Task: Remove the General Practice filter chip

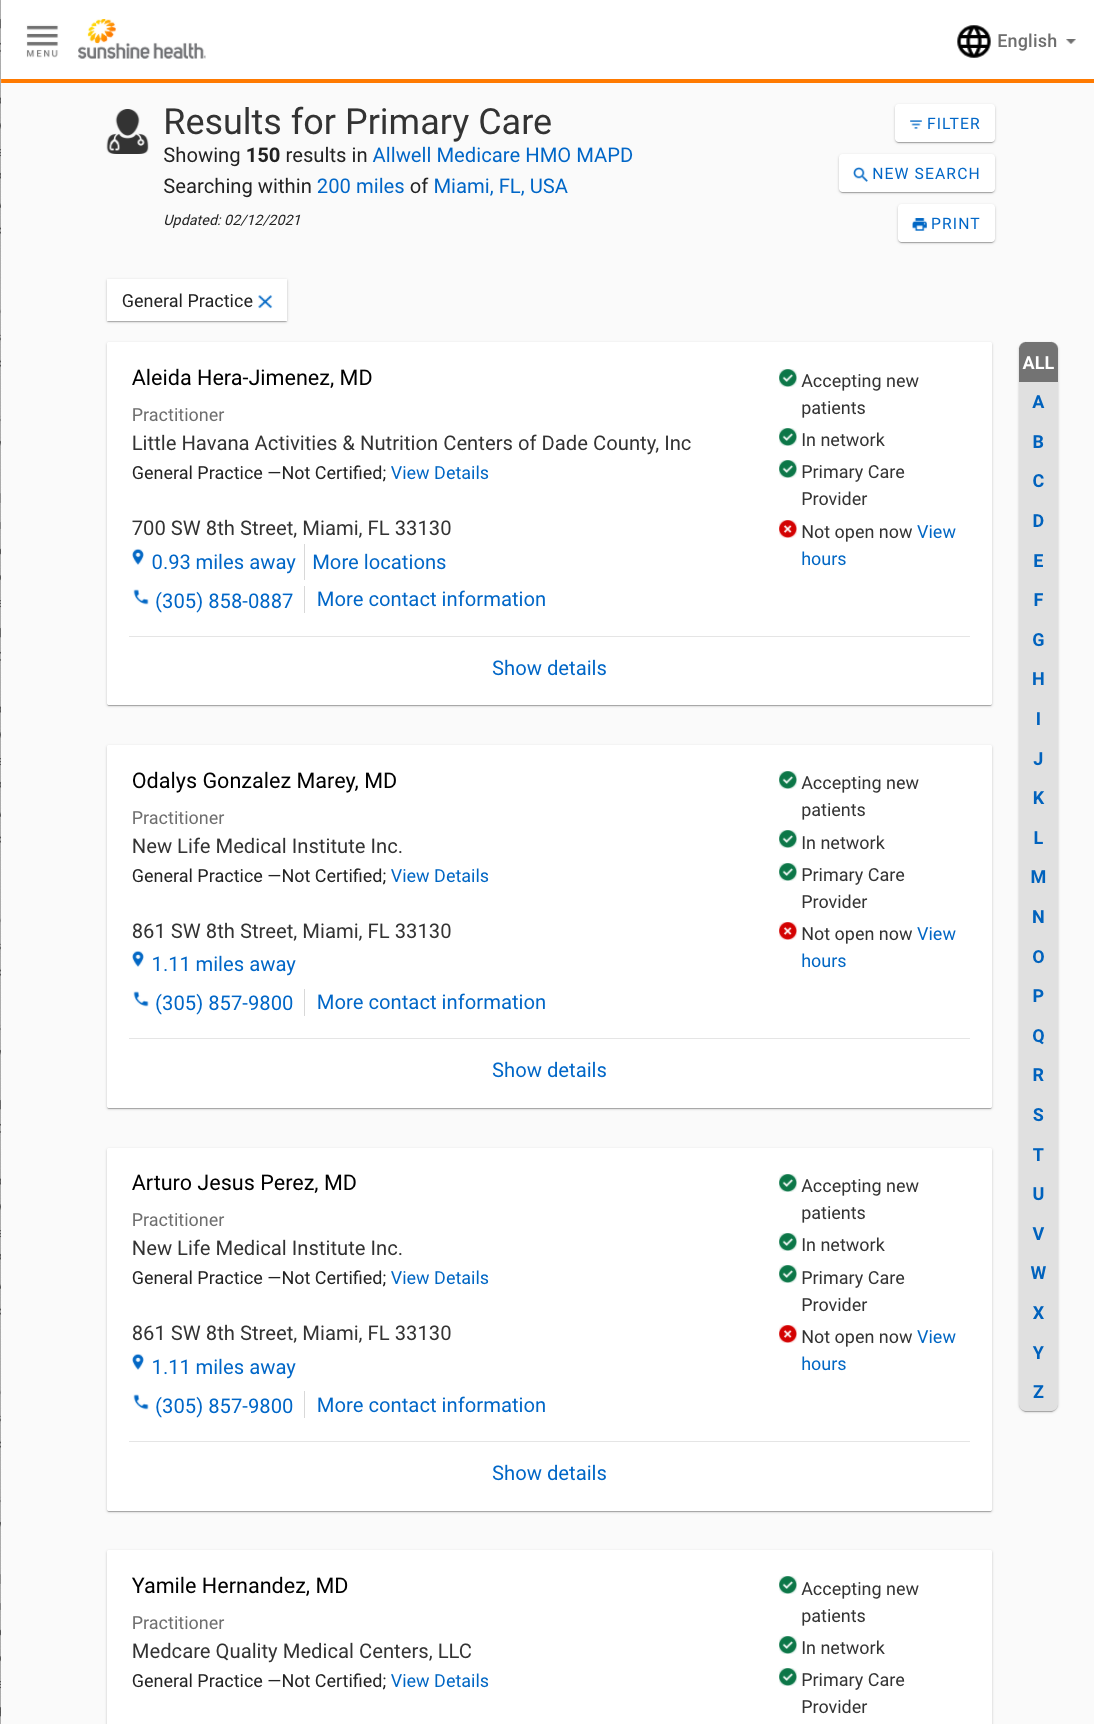Action: [265, 302]
